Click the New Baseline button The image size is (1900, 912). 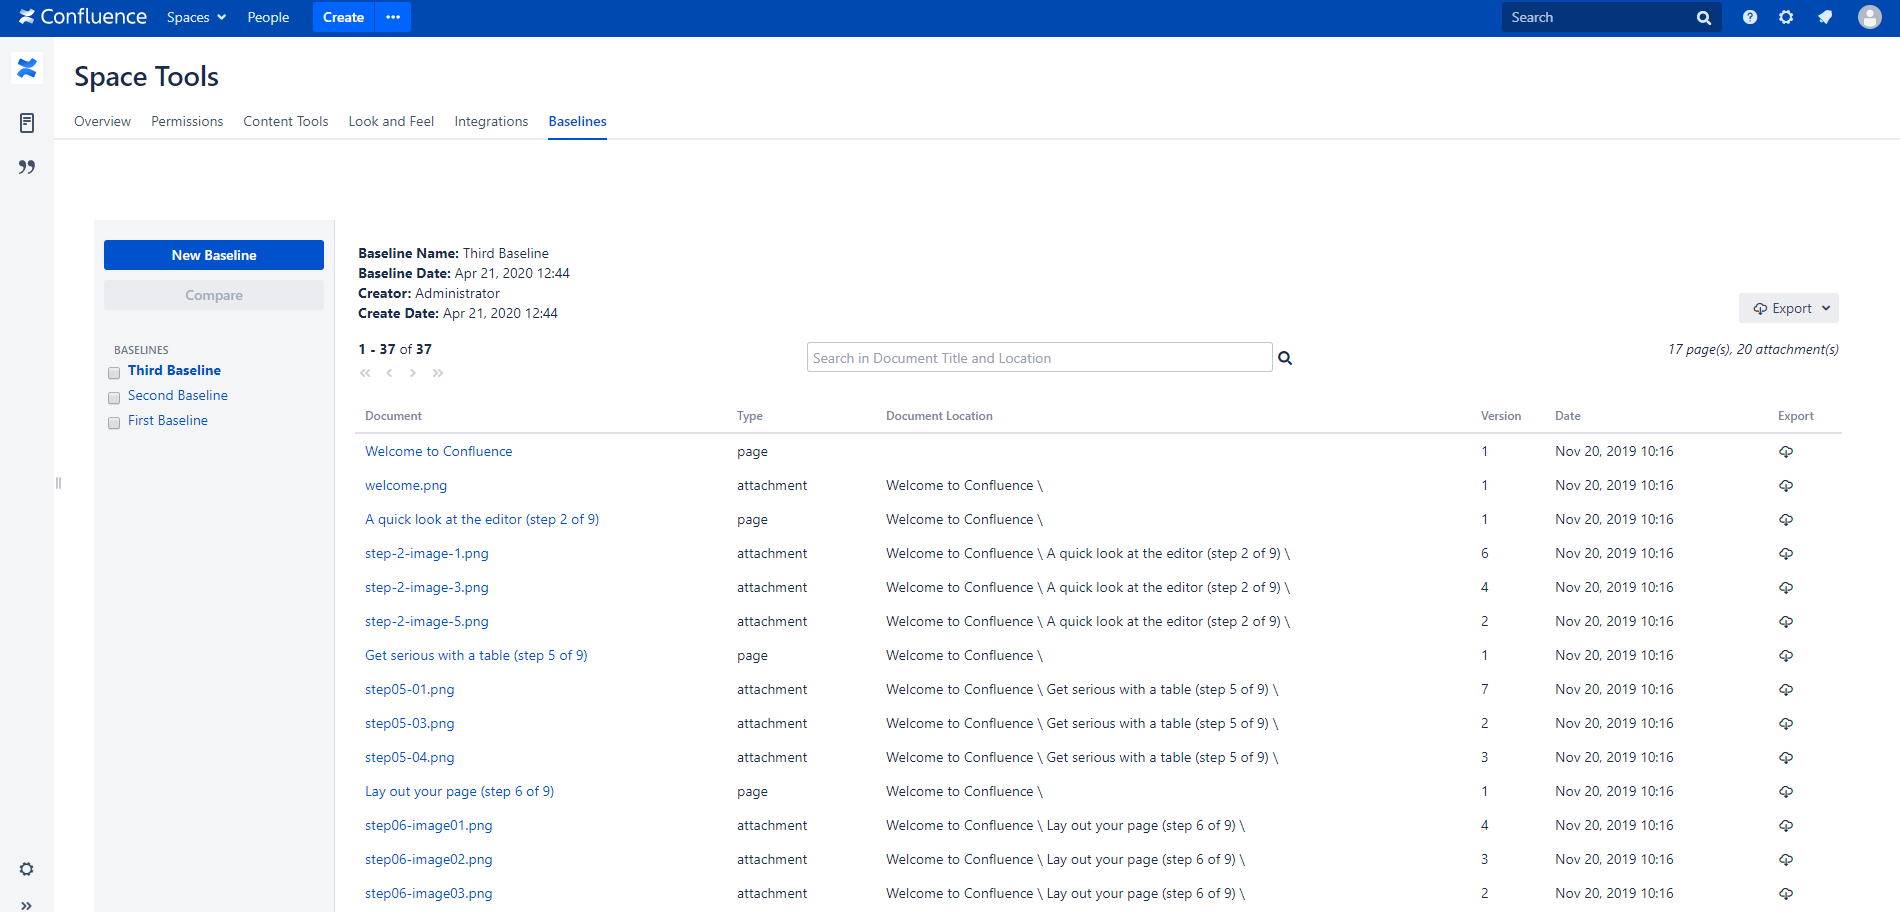pyautogui.click(x=214, y=255)
